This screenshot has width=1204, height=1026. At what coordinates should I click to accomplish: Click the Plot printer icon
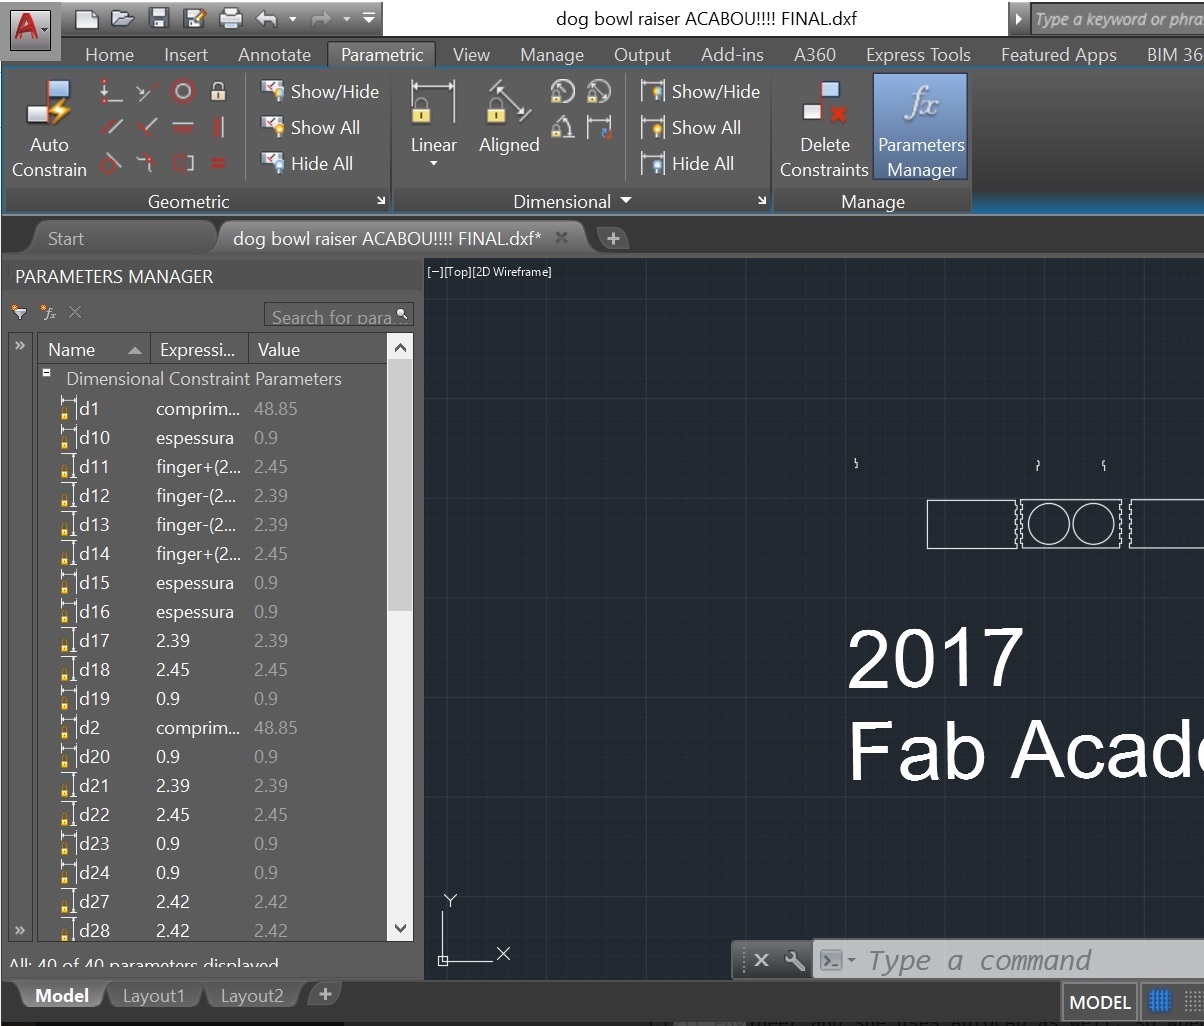[x=230, y=18]
